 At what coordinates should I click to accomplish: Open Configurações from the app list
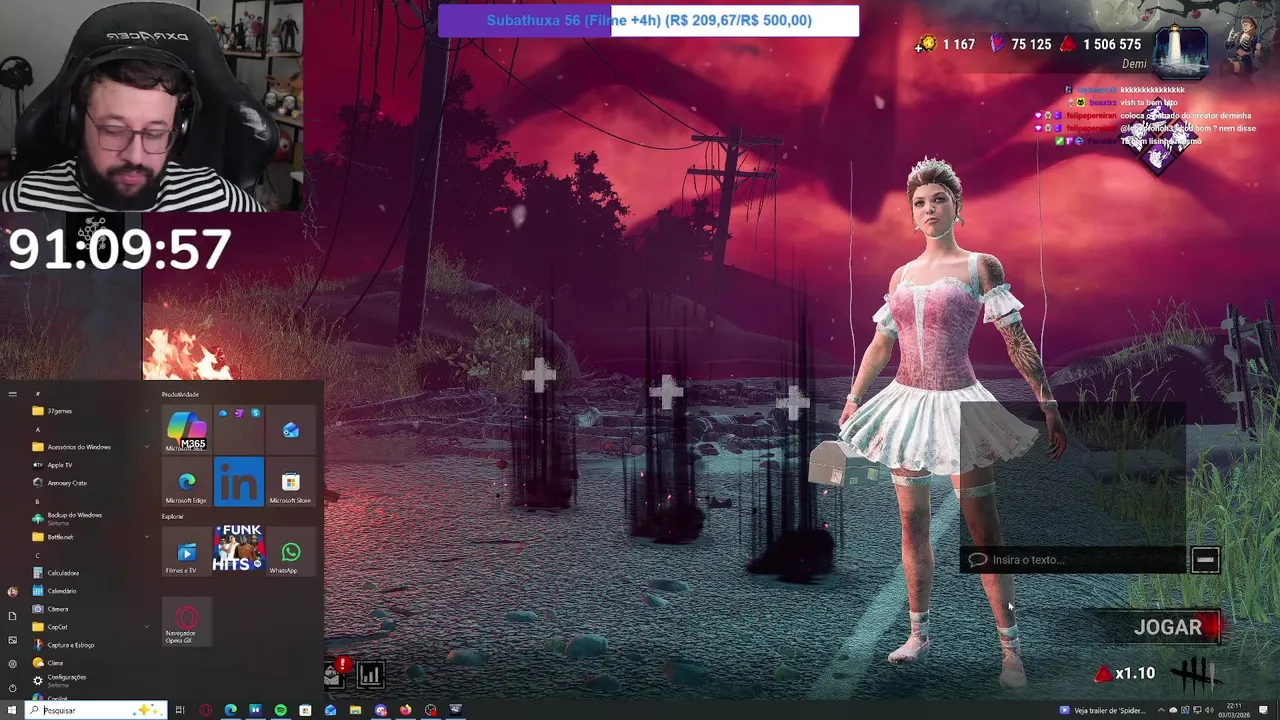(x=90, y=680)
